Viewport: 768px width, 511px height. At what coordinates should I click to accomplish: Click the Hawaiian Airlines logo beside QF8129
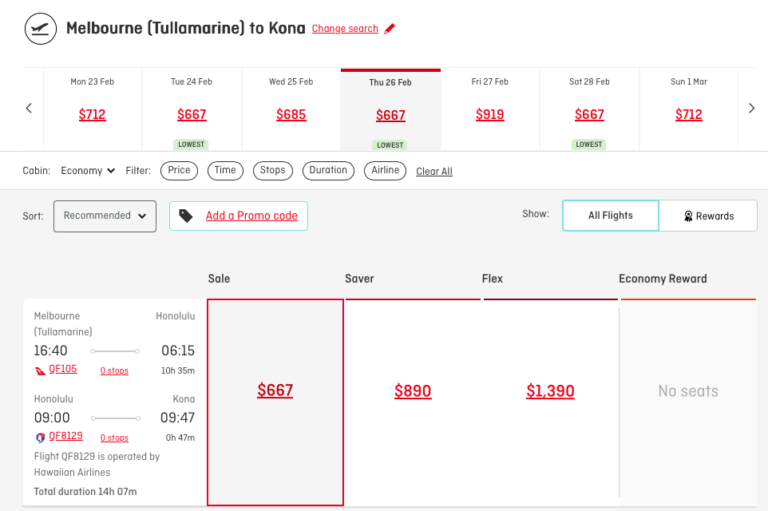coord(40,437)
